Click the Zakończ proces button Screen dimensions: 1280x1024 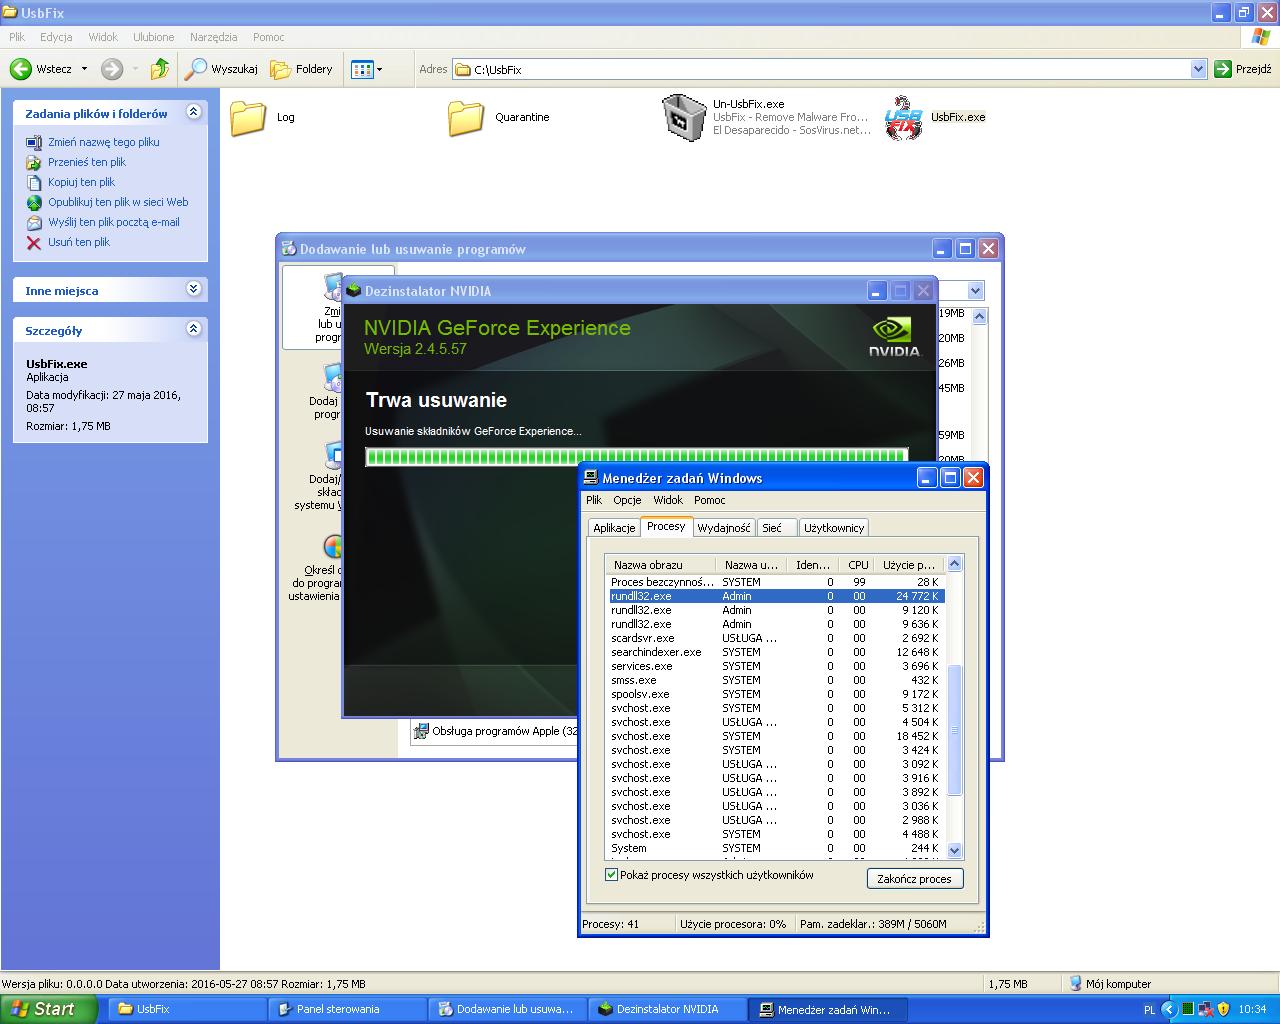[914, 879]
